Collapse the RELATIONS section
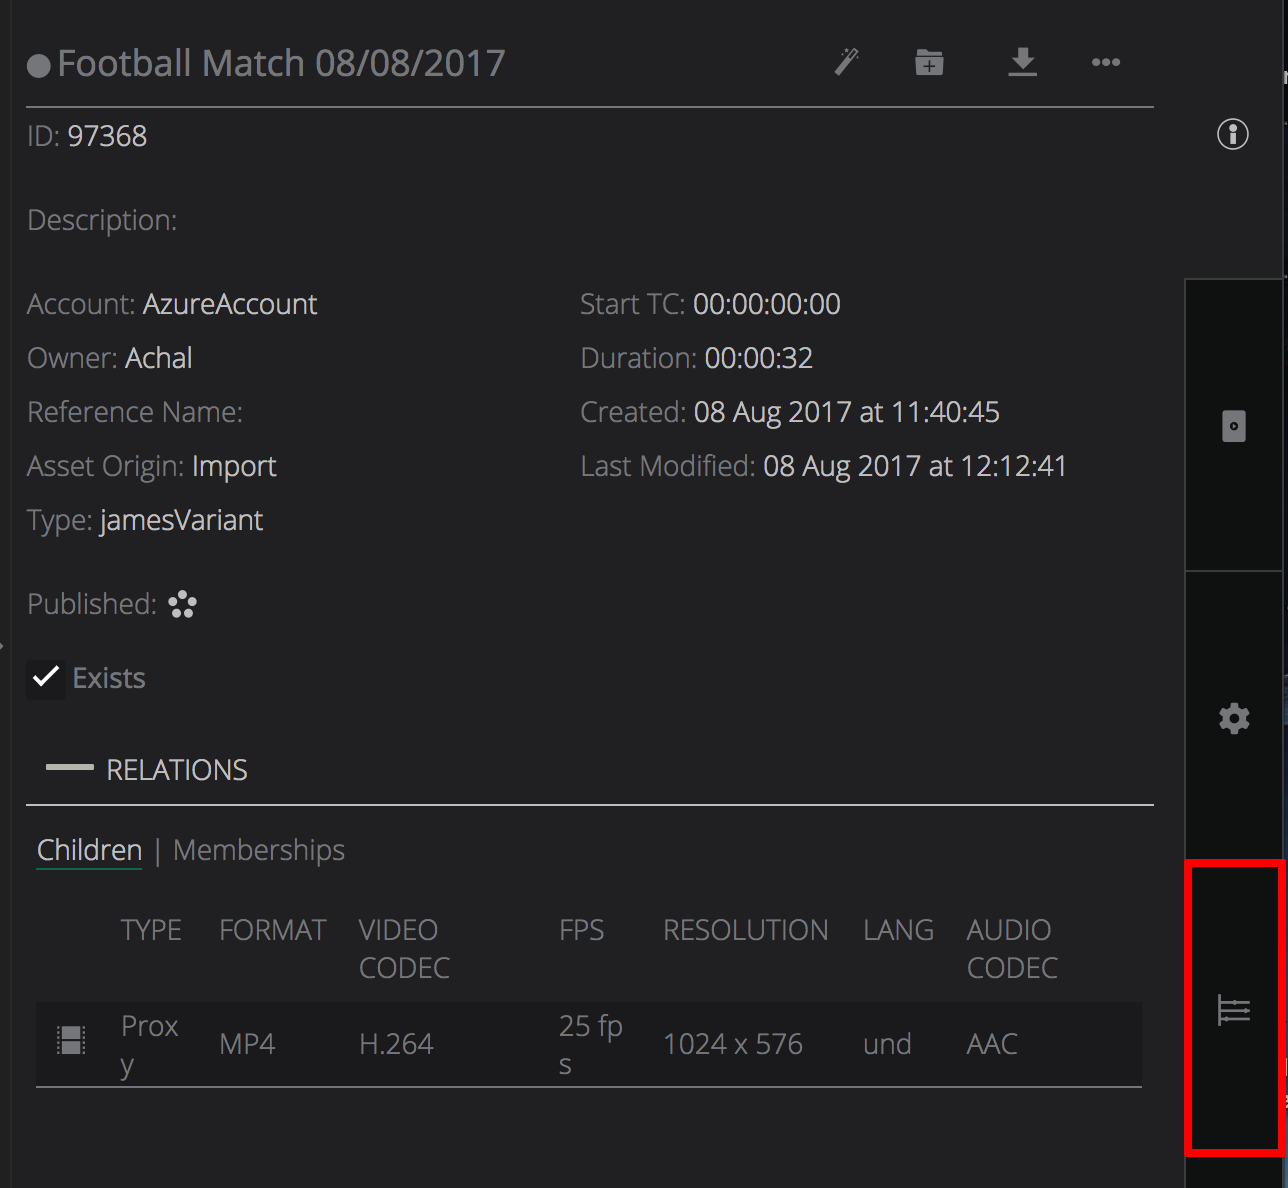 click(70, 768)
